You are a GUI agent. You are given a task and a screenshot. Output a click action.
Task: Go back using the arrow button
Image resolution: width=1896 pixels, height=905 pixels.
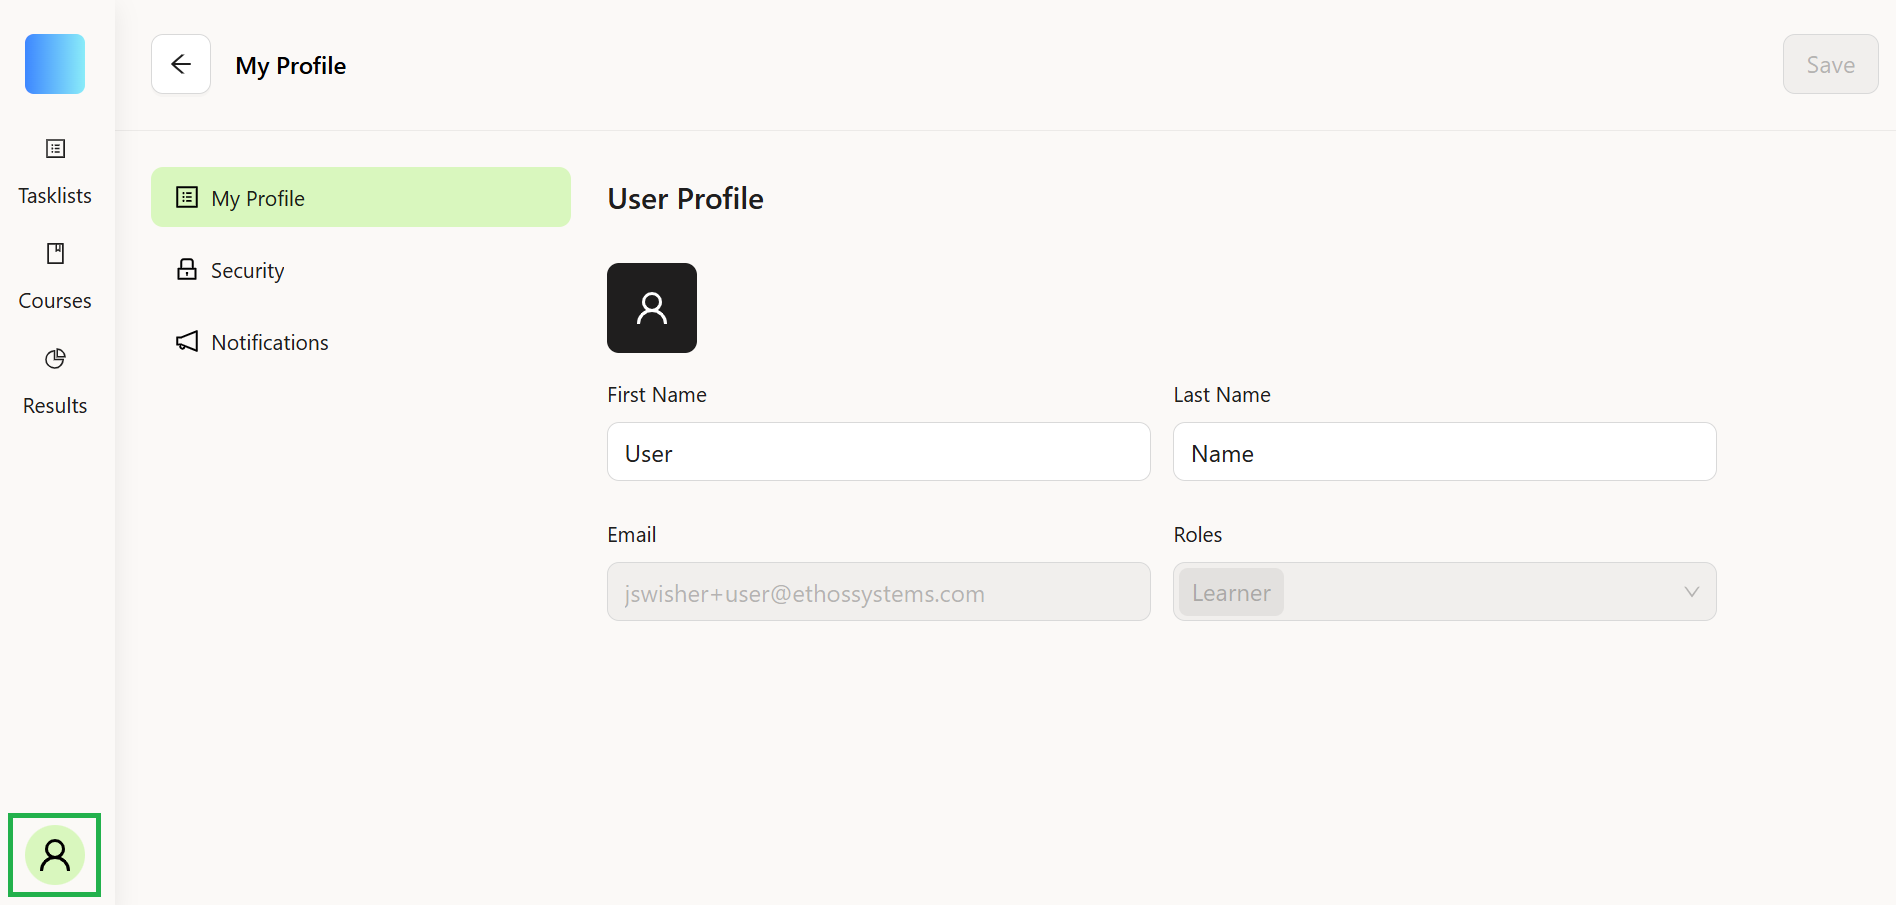(181, 64)
